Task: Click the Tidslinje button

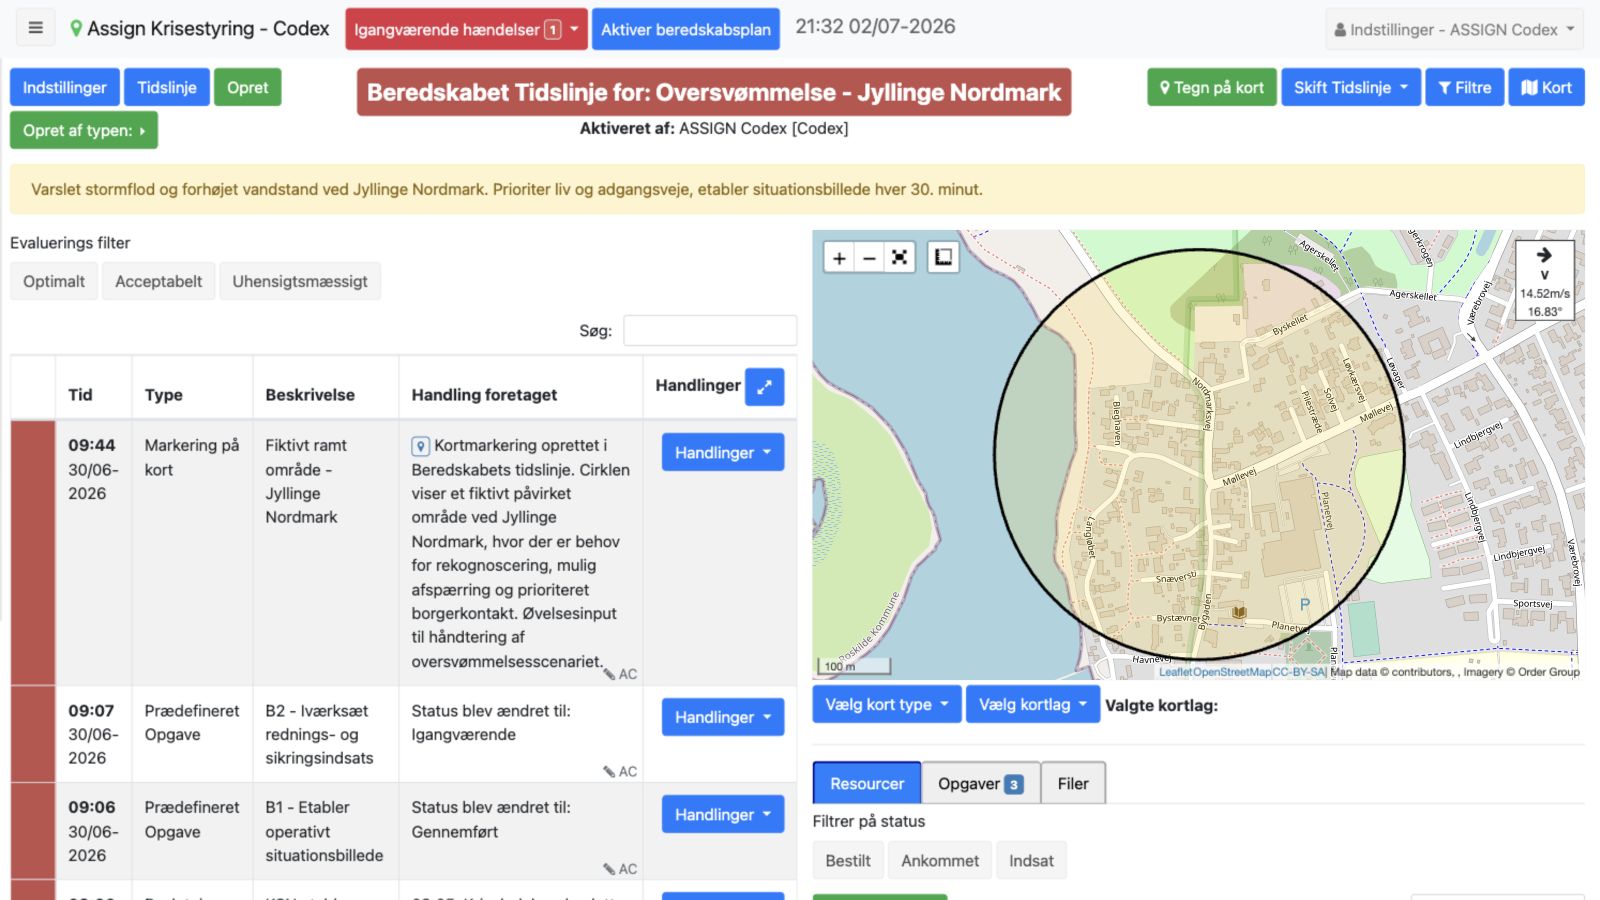Action: (167, 87)
